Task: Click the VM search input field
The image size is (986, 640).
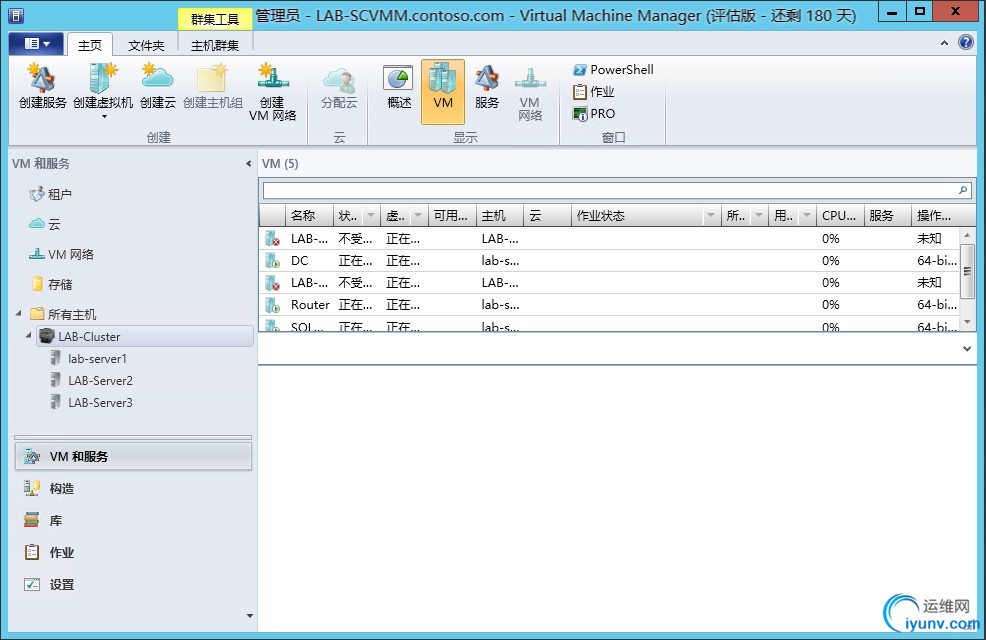Action: (610, 190)
